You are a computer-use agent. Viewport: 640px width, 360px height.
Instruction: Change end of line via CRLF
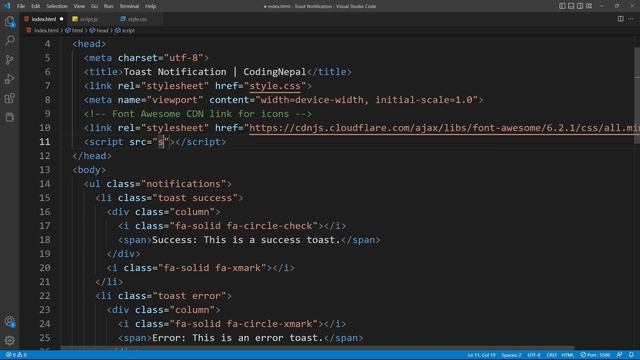pyautogui.click(x=551, y=355)
